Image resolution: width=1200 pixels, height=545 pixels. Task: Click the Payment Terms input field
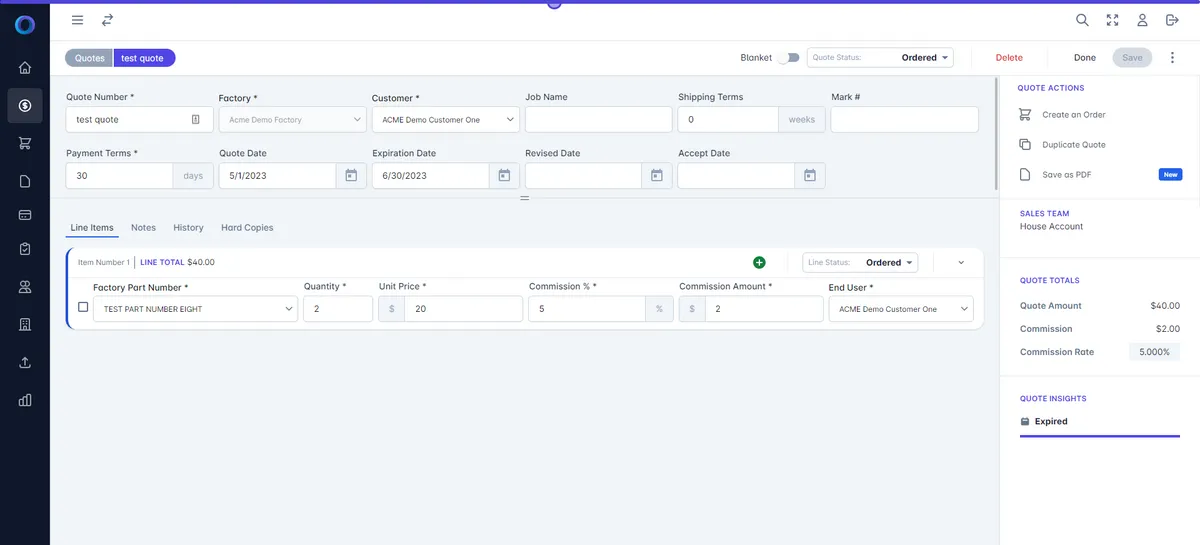(x=119, y=176)
